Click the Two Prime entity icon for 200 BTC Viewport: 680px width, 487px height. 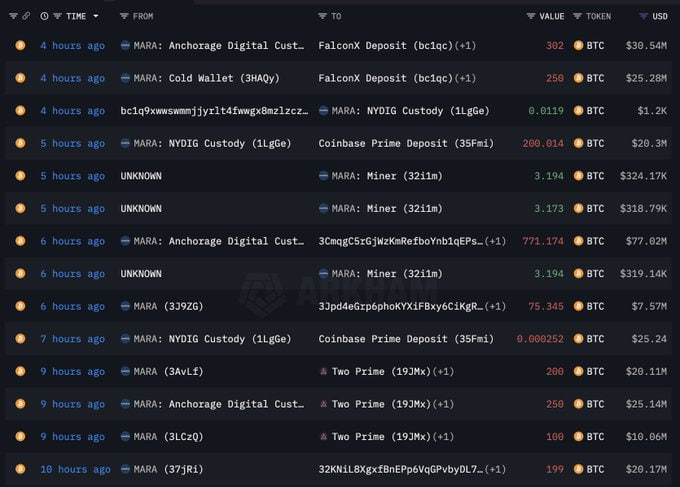pyautogui.click(x=323, y=372)
